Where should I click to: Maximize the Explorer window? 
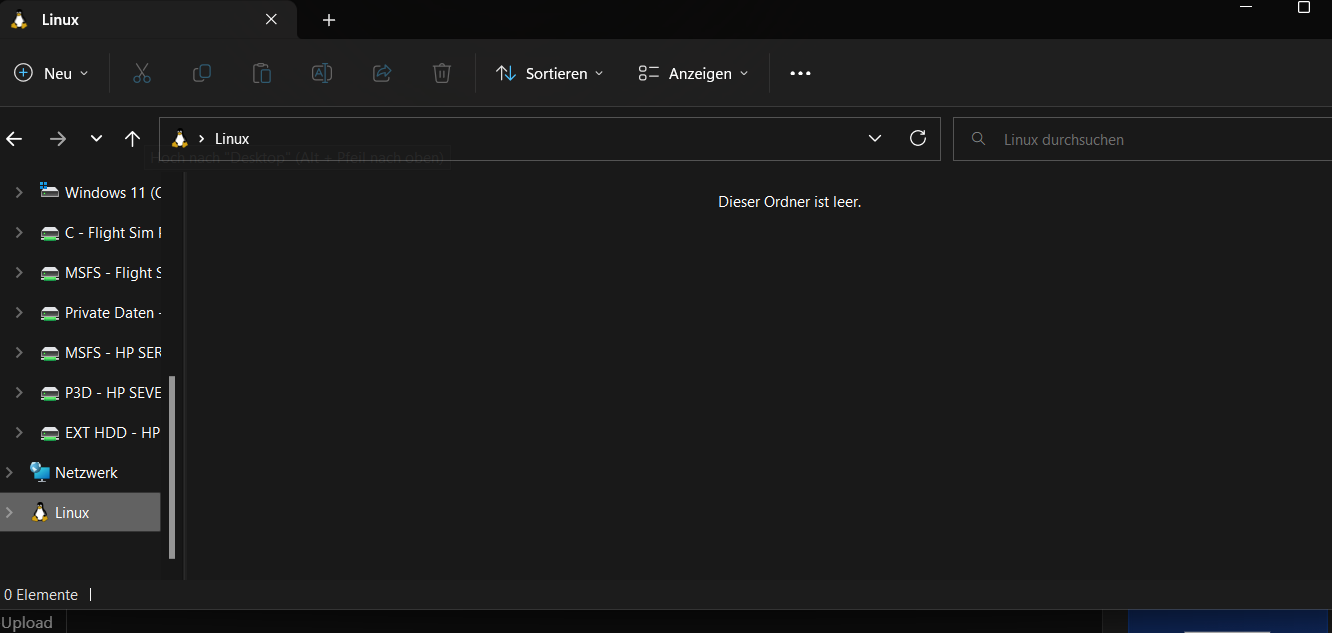1303,7
